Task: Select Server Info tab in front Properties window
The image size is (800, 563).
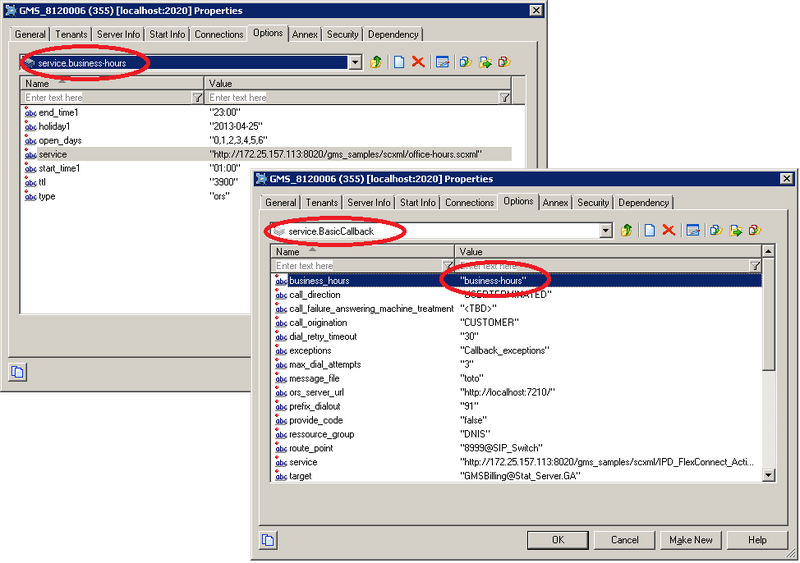Action: coord(369,203)
